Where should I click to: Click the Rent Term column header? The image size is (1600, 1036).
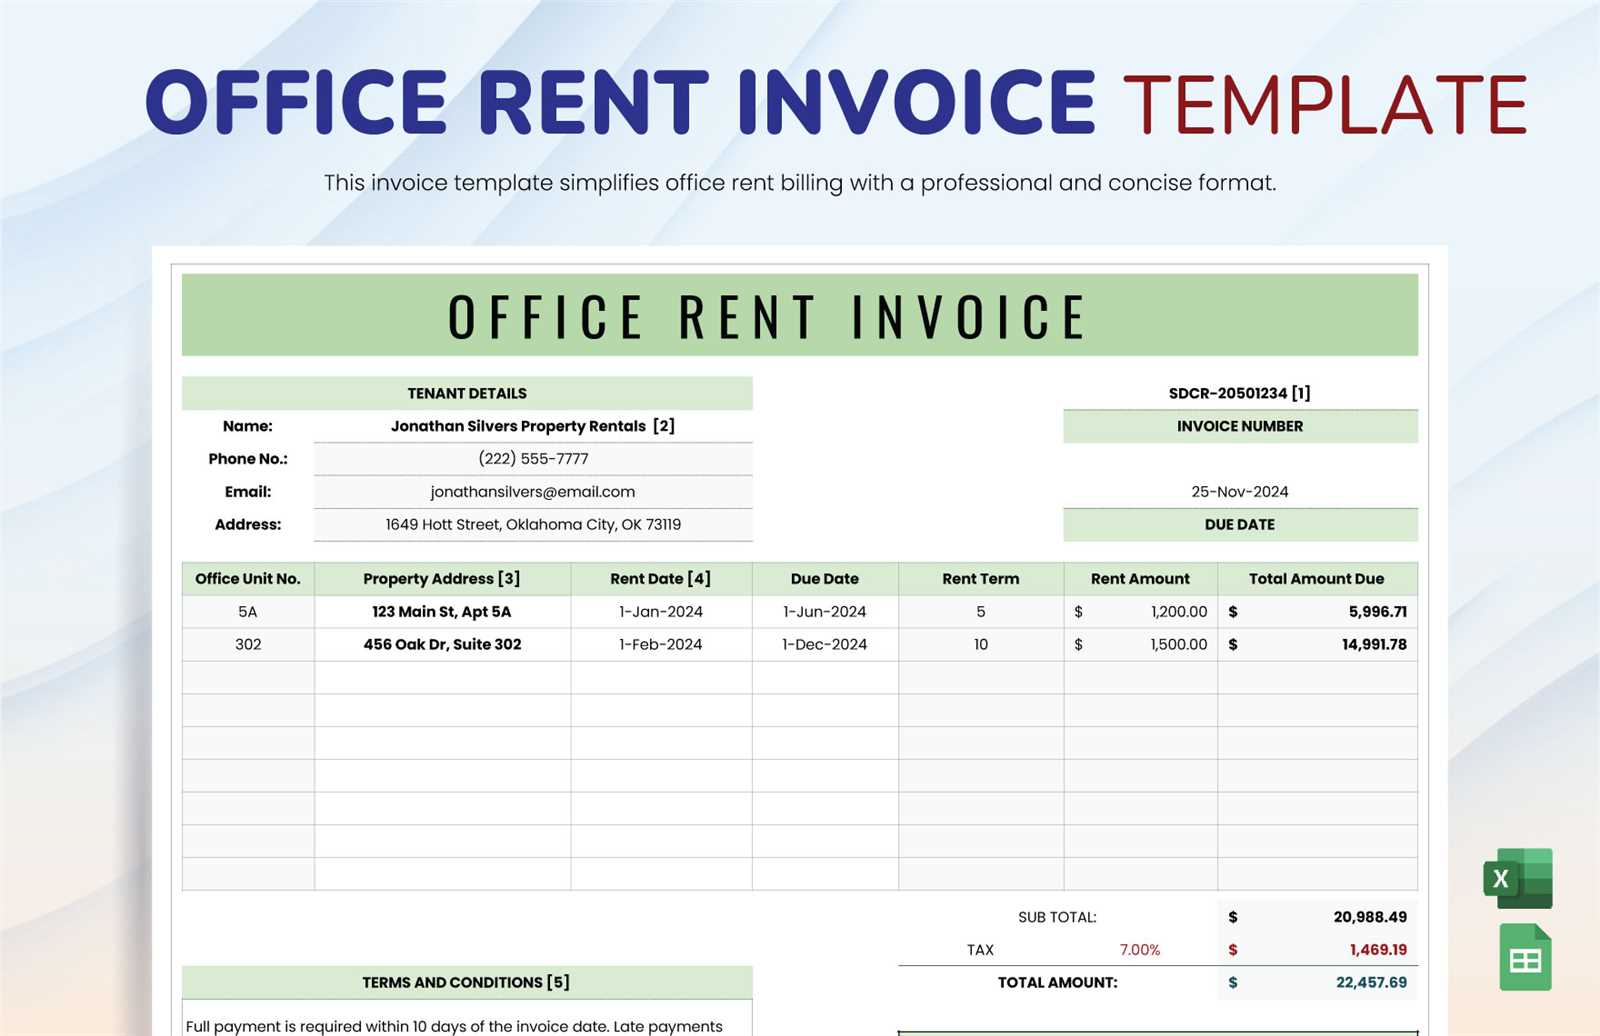click(981, 579)
